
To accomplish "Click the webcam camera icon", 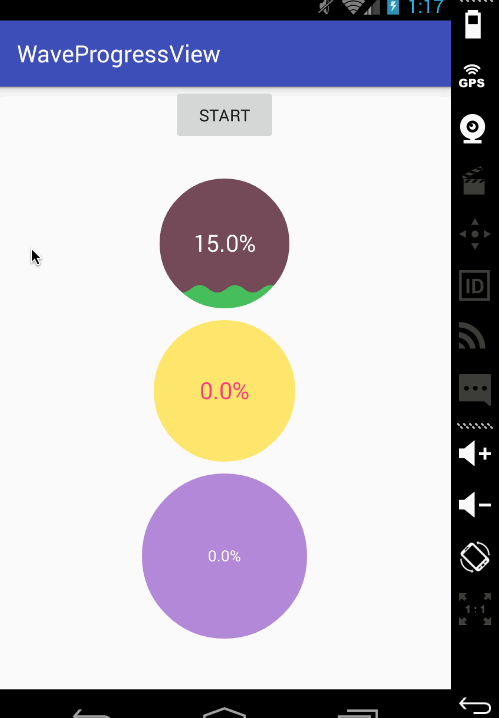I will [473, 129].
